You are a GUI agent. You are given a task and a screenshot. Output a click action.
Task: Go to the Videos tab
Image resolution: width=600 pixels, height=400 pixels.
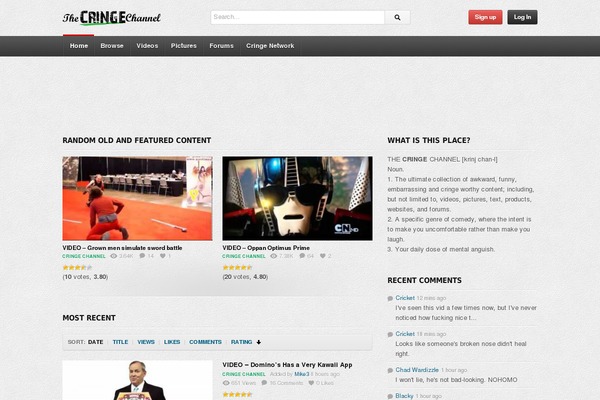[x=147, y=46]
